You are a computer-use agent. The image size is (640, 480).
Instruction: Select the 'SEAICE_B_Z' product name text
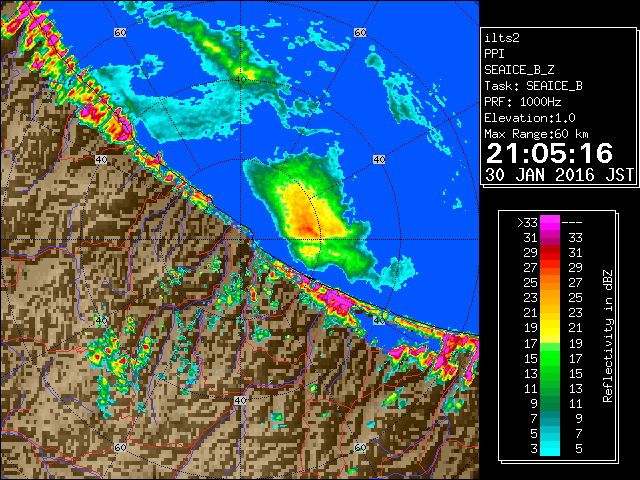(x=519, y=70)
